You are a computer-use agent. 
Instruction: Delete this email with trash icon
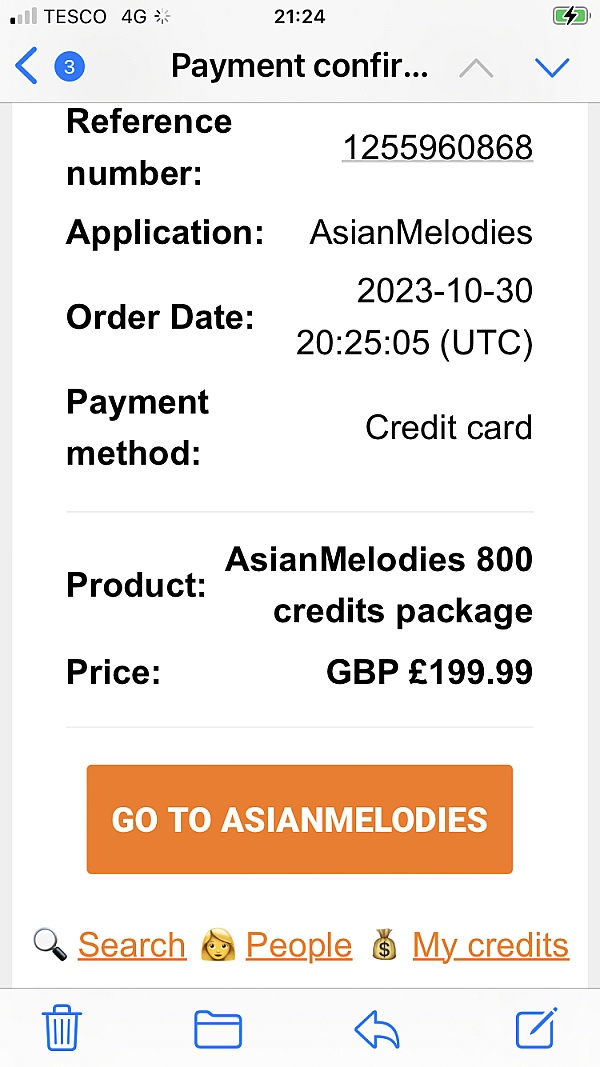tap(62, 1028)
